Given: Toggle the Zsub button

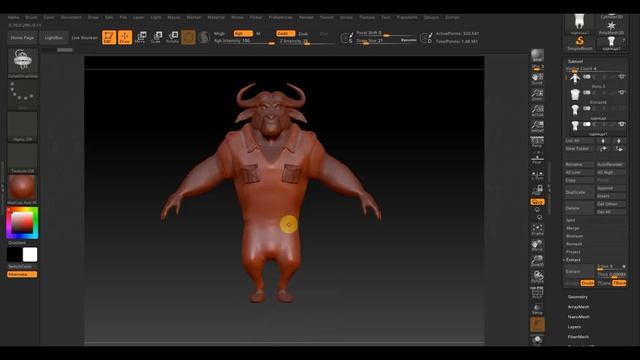Looking at the screenshot, I should [x=303, y=34].
